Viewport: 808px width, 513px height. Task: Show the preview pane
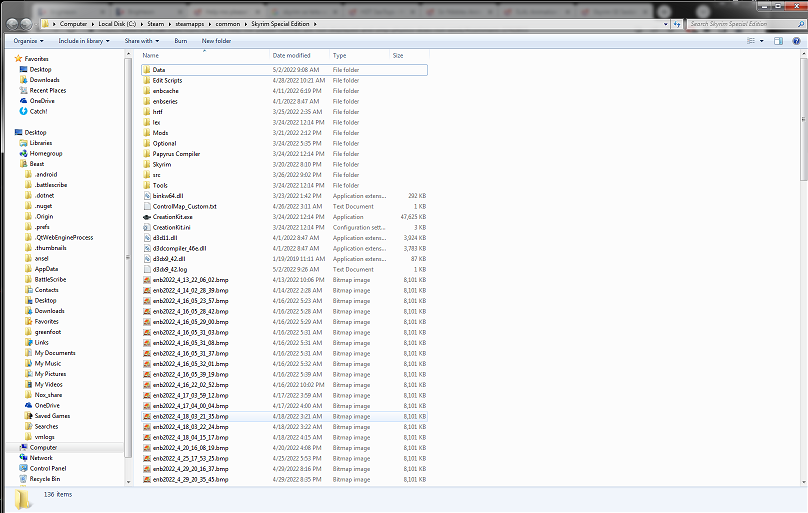(x=778, y=41)
